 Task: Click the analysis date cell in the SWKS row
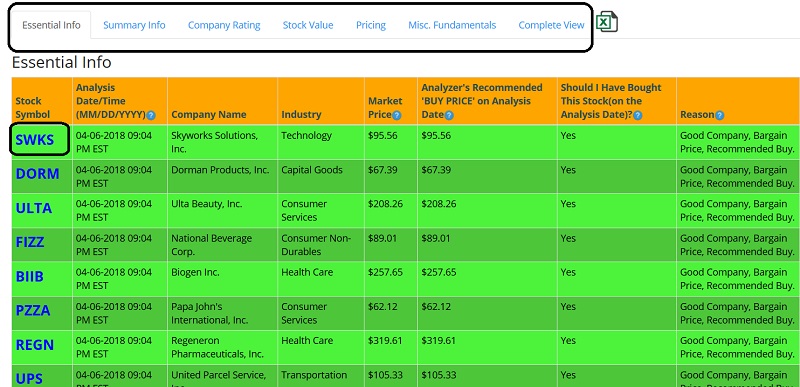(x=120, y=142)
